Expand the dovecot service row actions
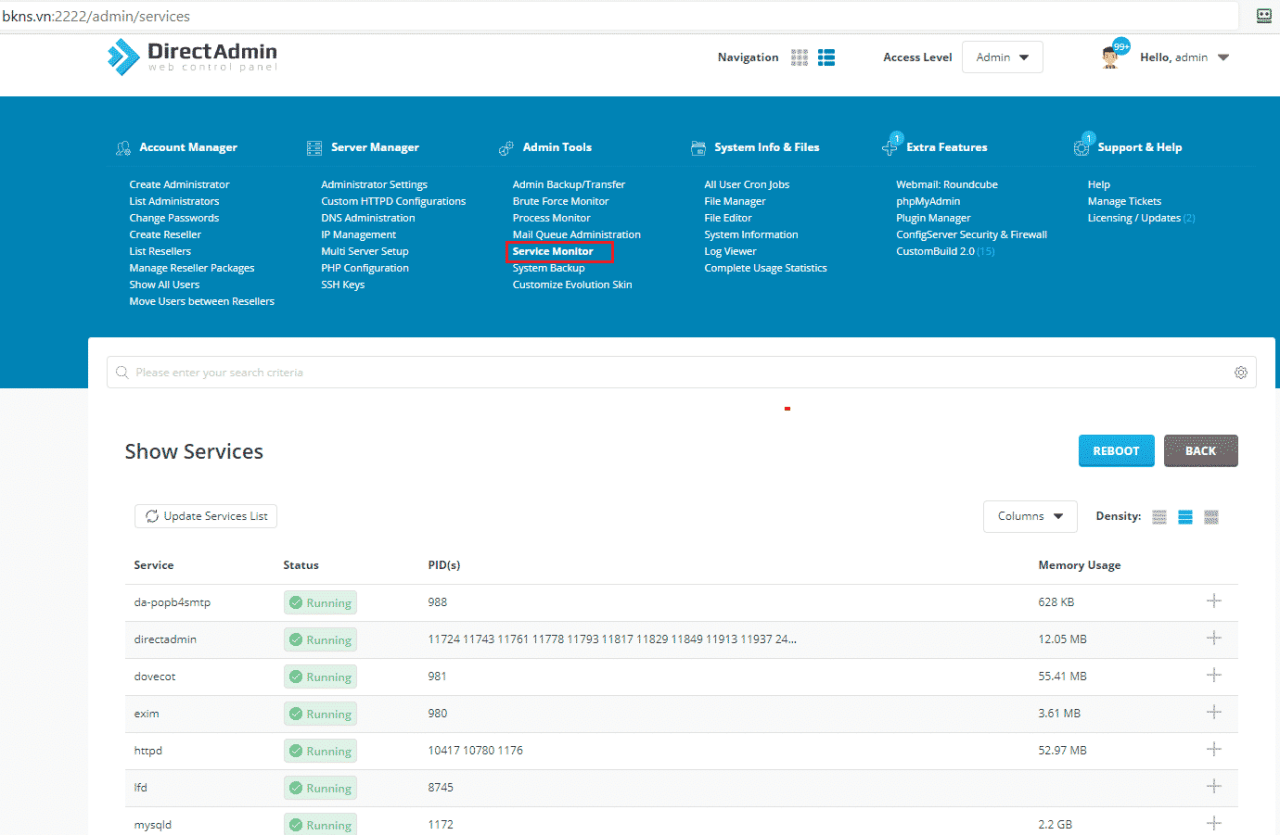Image resolution: width=1280 pixels, height=835 pixels. [1214, 675]
